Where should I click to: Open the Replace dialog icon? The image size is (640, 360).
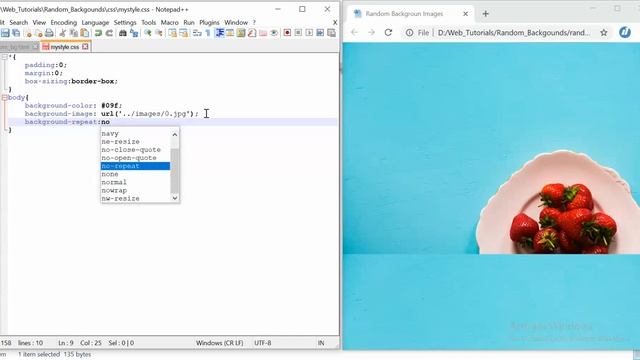point(134,33)
